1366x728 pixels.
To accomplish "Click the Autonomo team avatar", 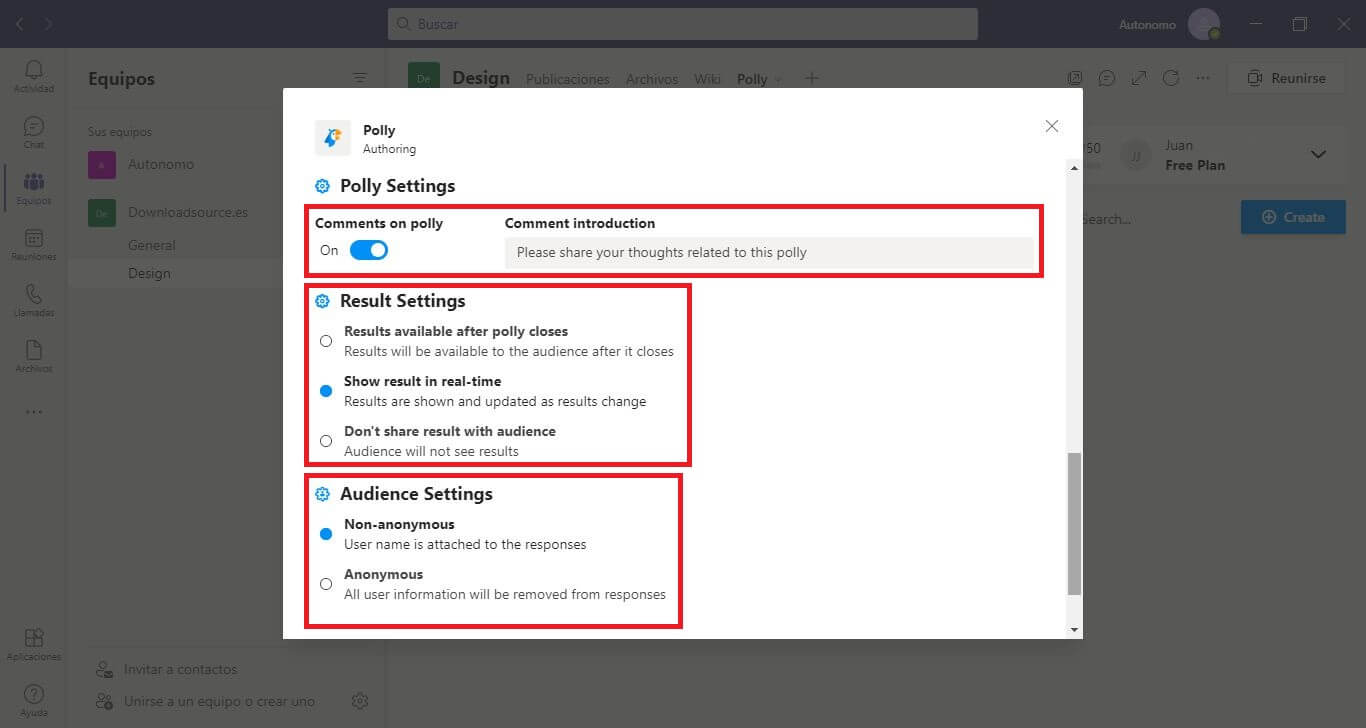I will click(x=102, y=165).
